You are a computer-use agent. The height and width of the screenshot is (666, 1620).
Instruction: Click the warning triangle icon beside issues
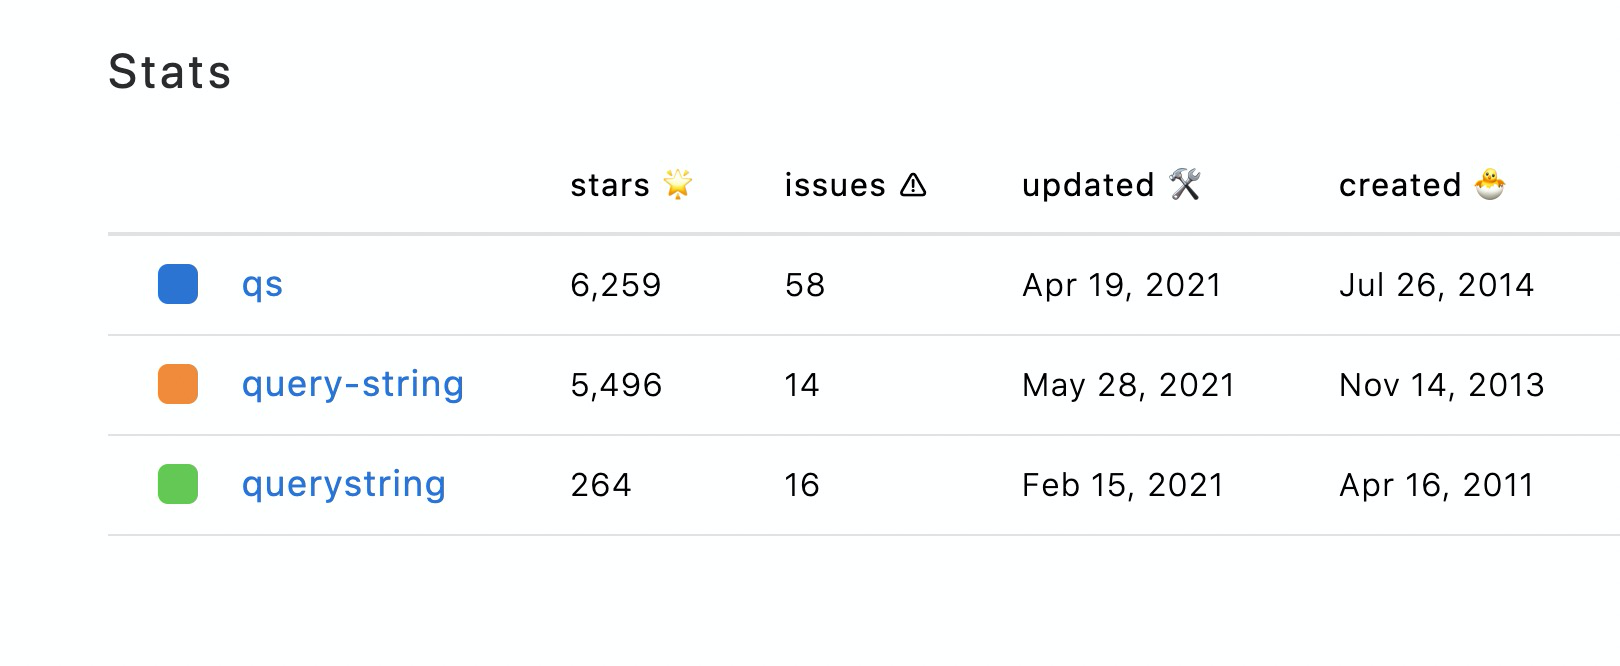point(913,185)
